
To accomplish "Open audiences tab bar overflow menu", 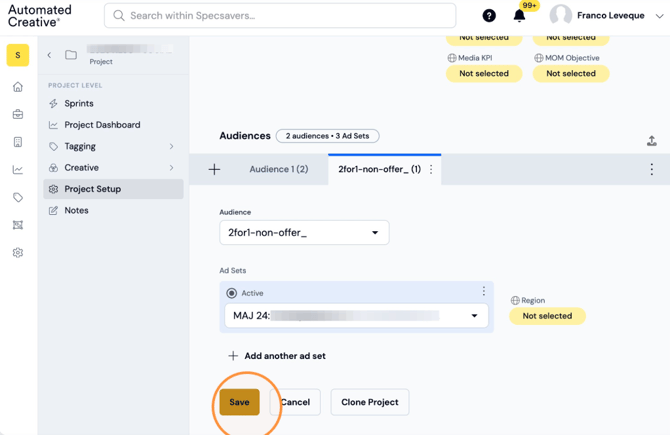I will 652,169.
